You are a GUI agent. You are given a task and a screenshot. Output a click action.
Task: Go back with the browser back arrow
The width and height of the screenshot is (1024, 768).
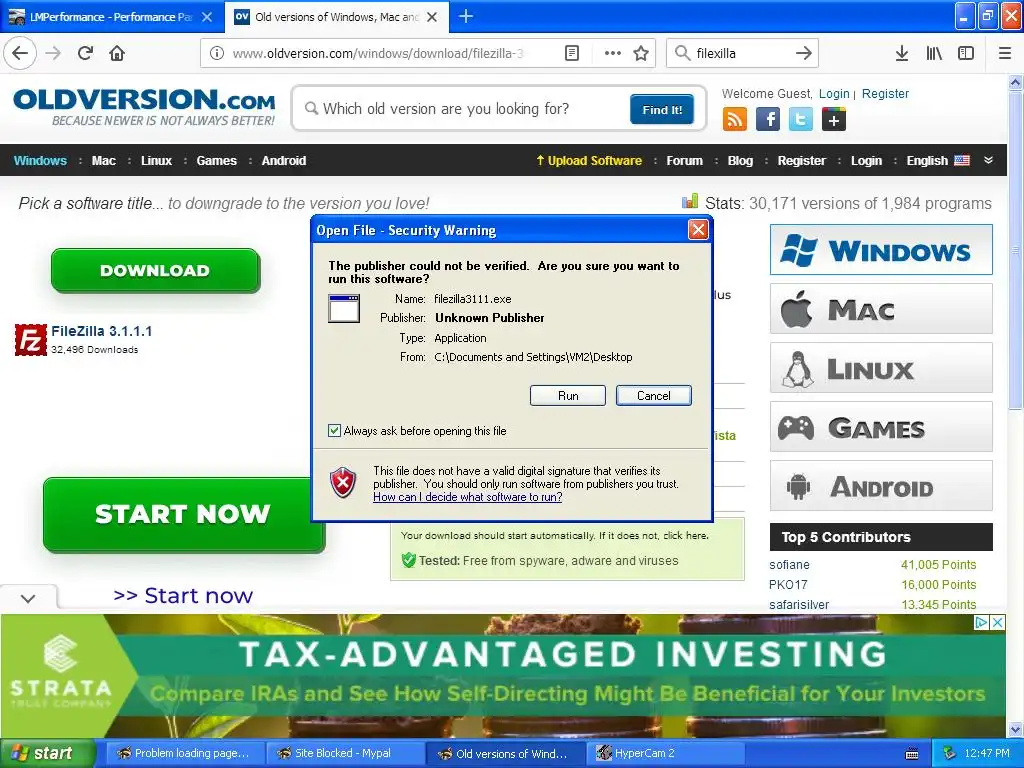tap(20, 53)
